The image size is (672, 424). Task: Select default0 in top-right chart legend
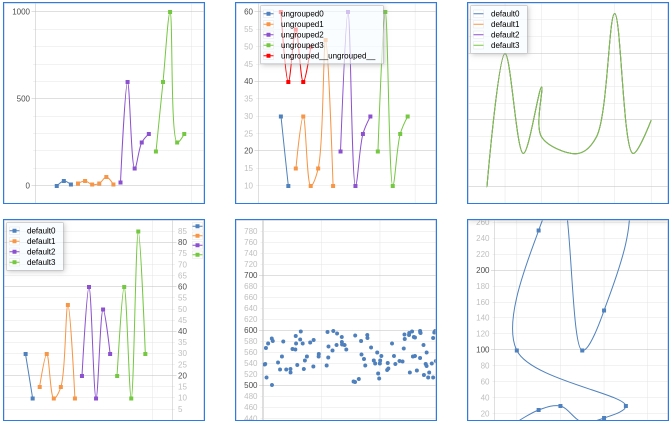pos(504,13)
